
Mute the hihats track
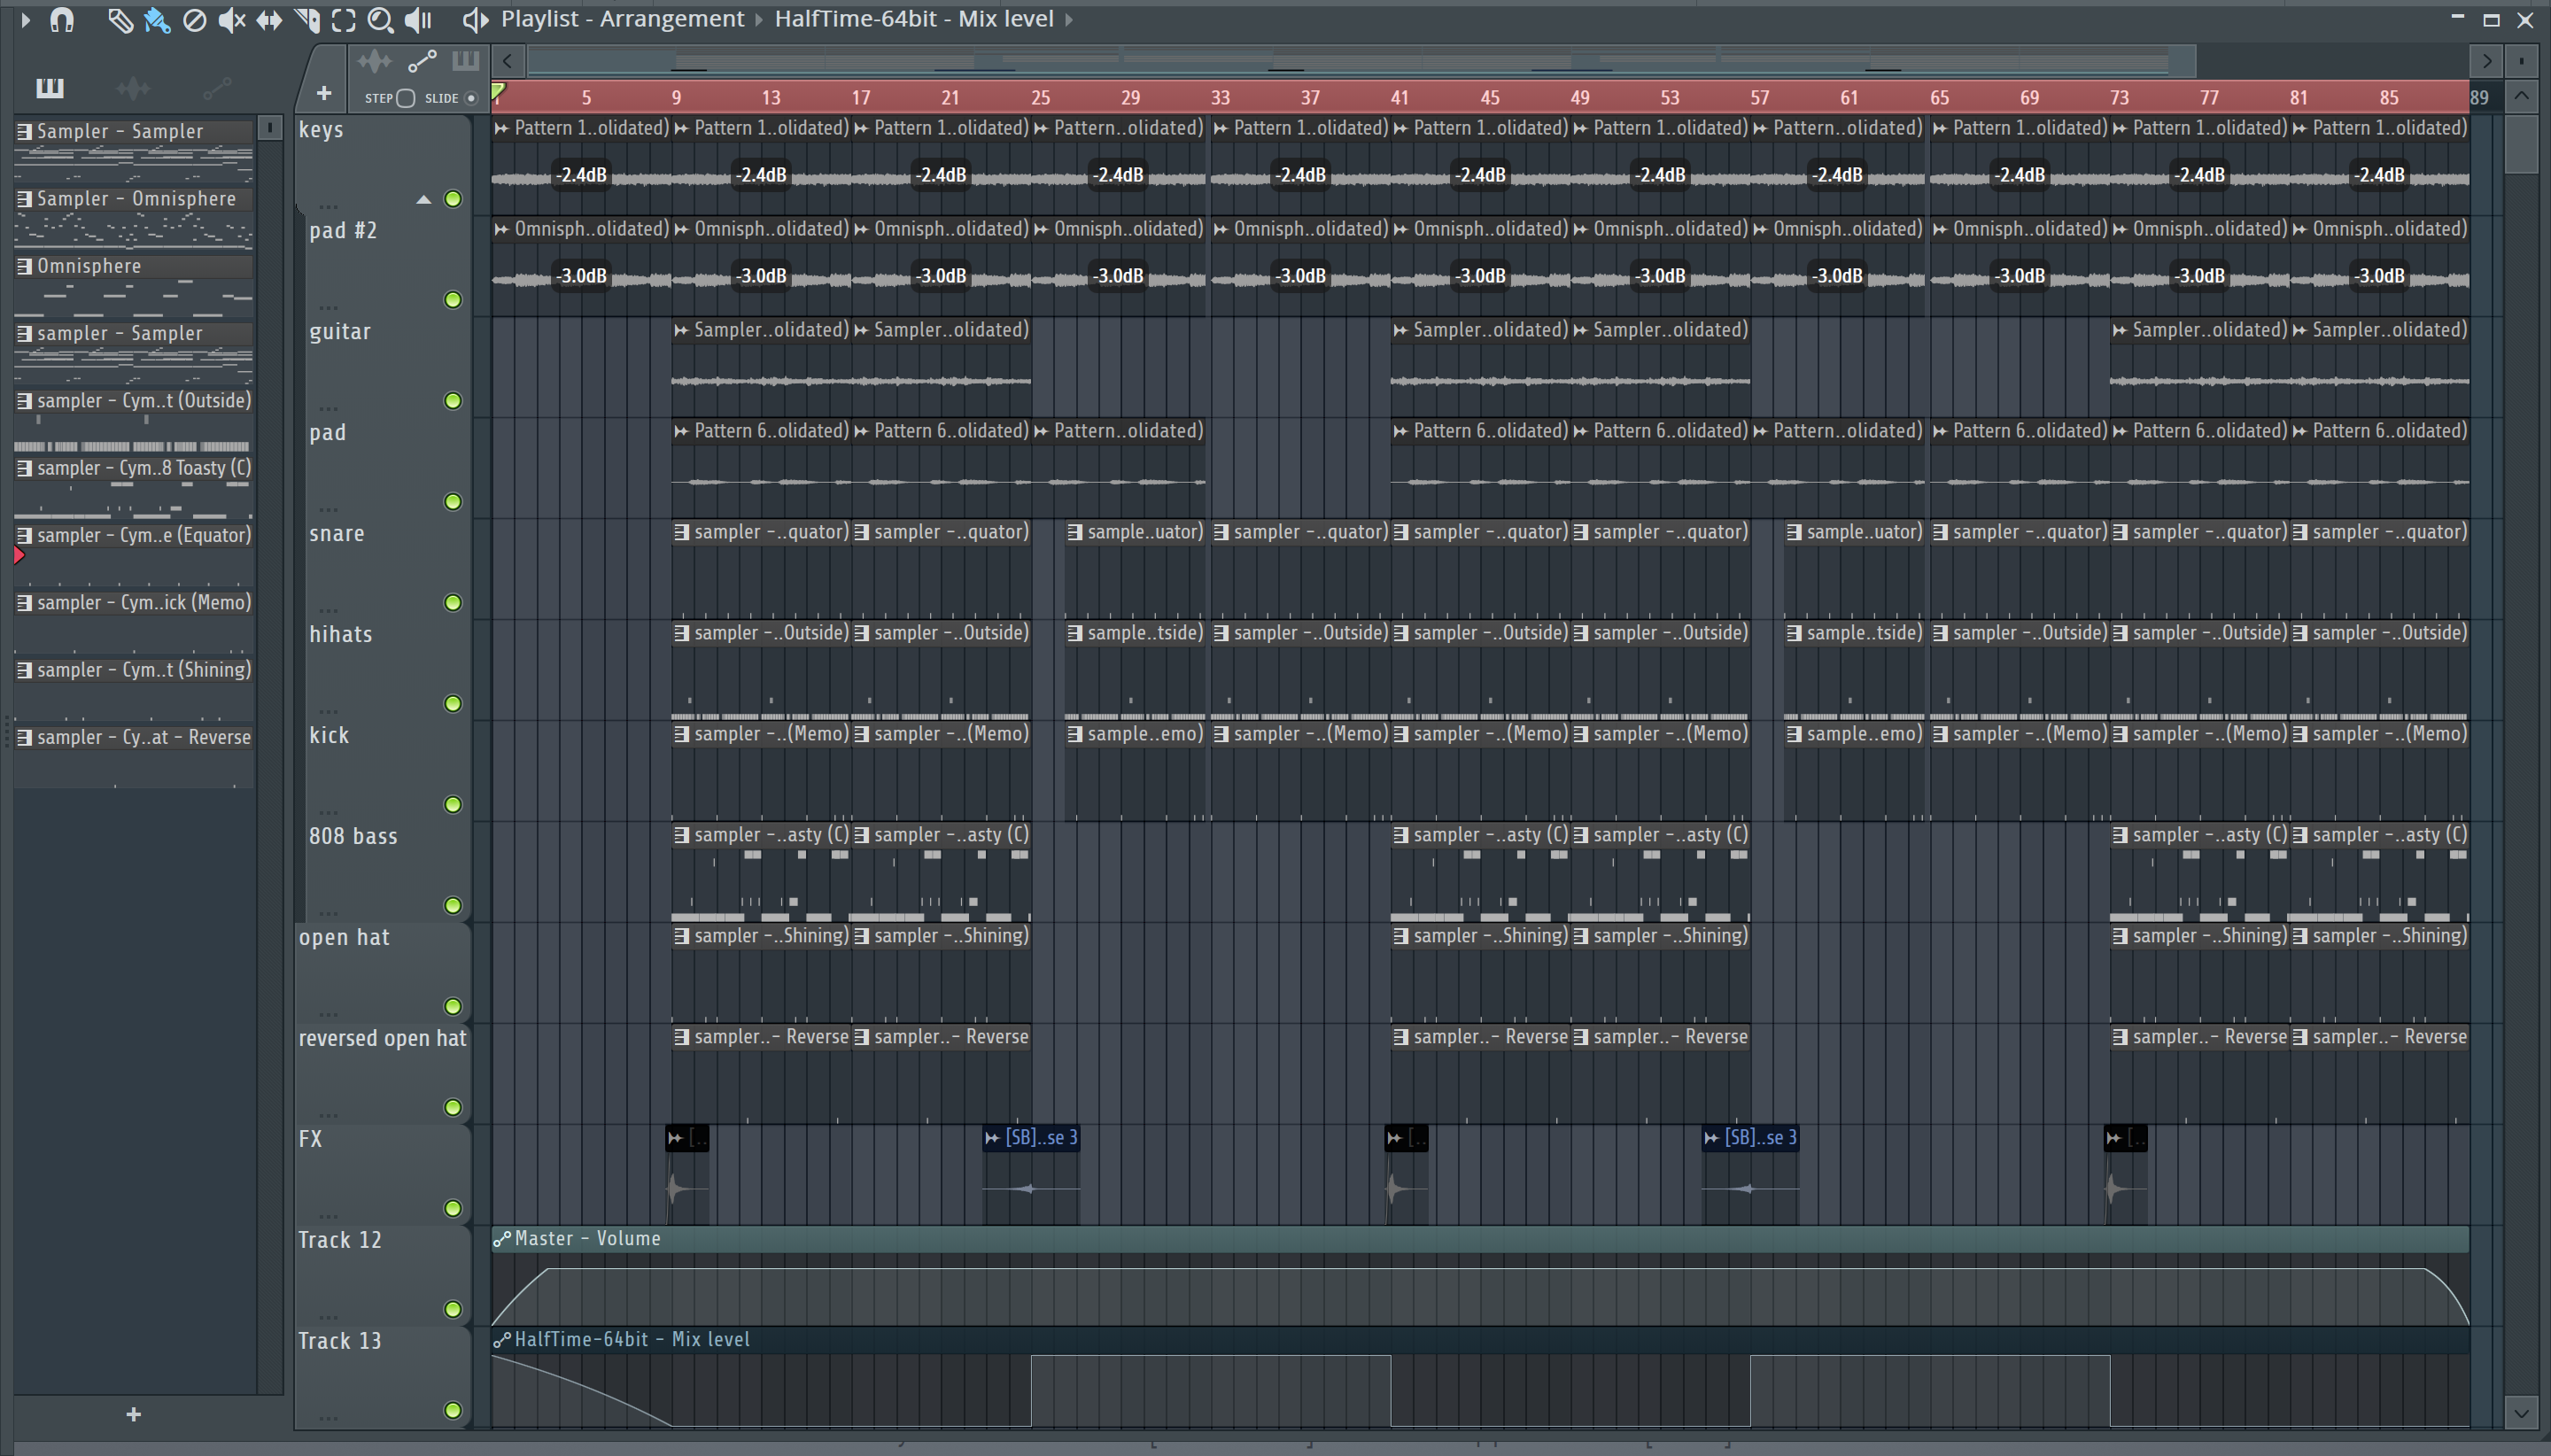[453, 704]
